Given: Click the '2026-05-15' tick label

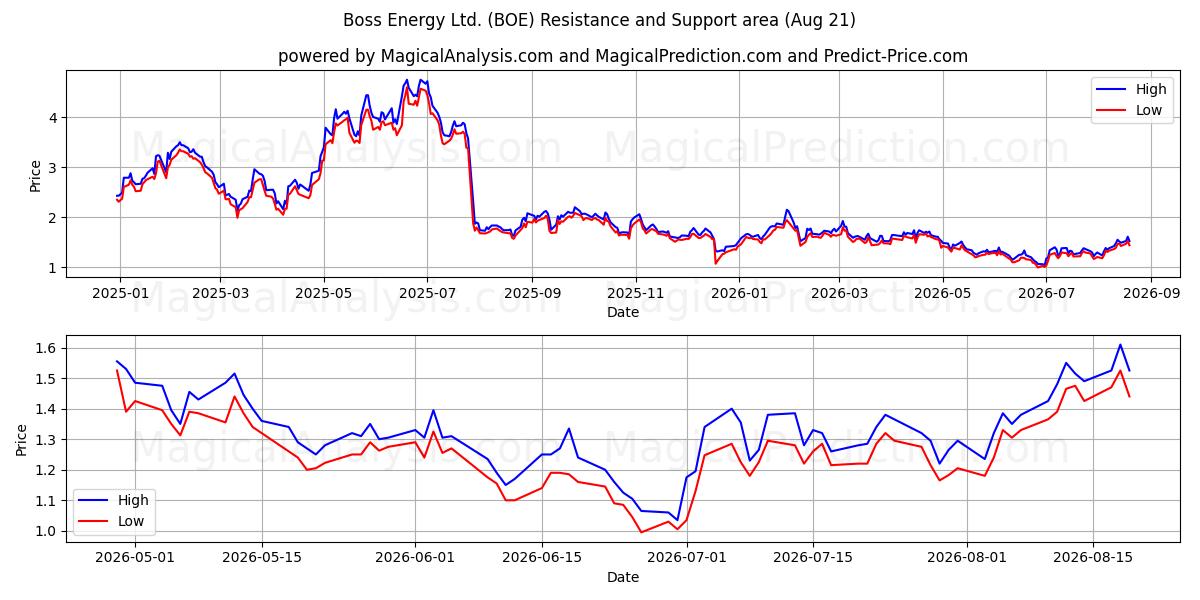Looking at the screenshot, I should [262, 558].
